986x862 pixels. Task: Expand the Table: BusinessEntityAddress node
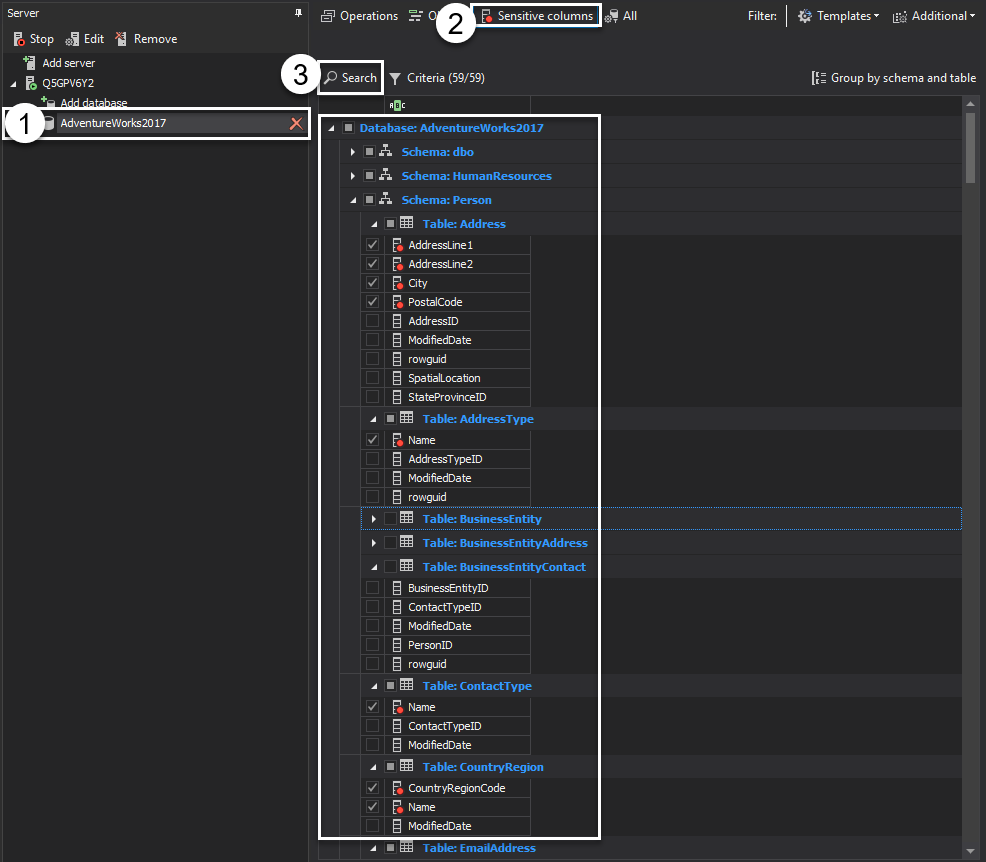[374, 543]
